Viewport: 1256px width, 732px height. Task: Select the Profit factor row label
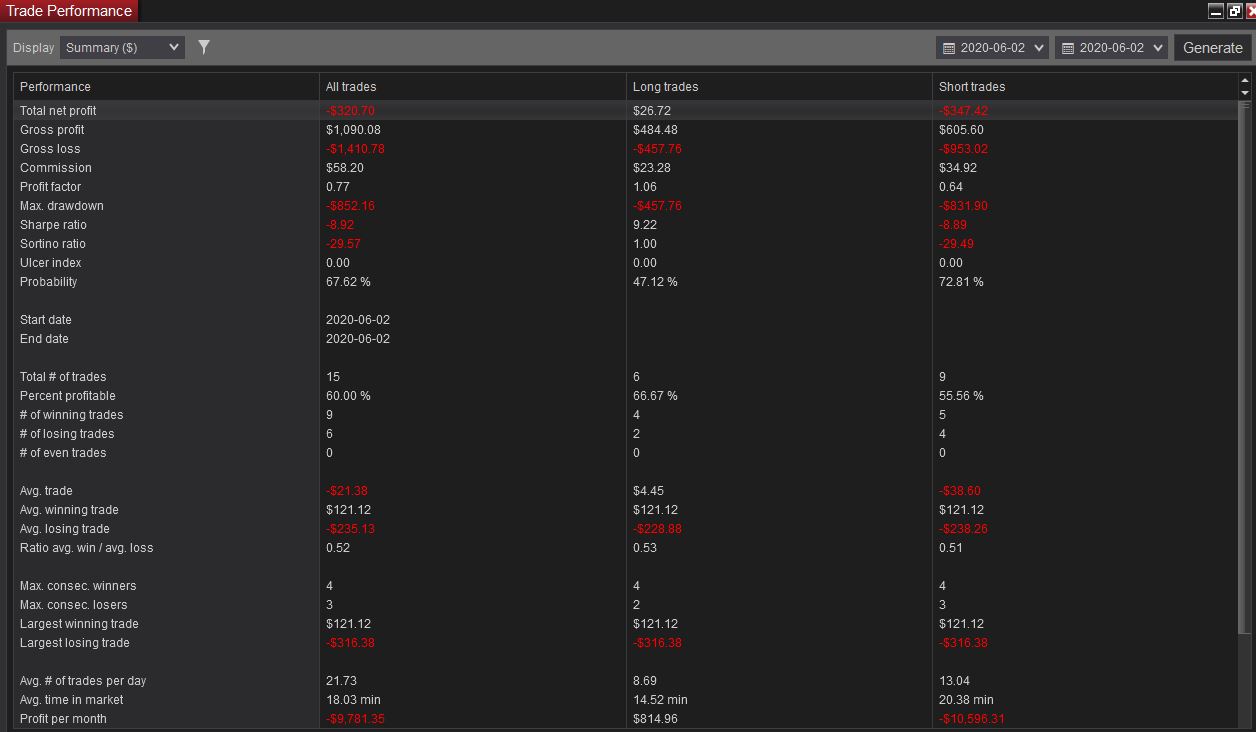(50, 187)
